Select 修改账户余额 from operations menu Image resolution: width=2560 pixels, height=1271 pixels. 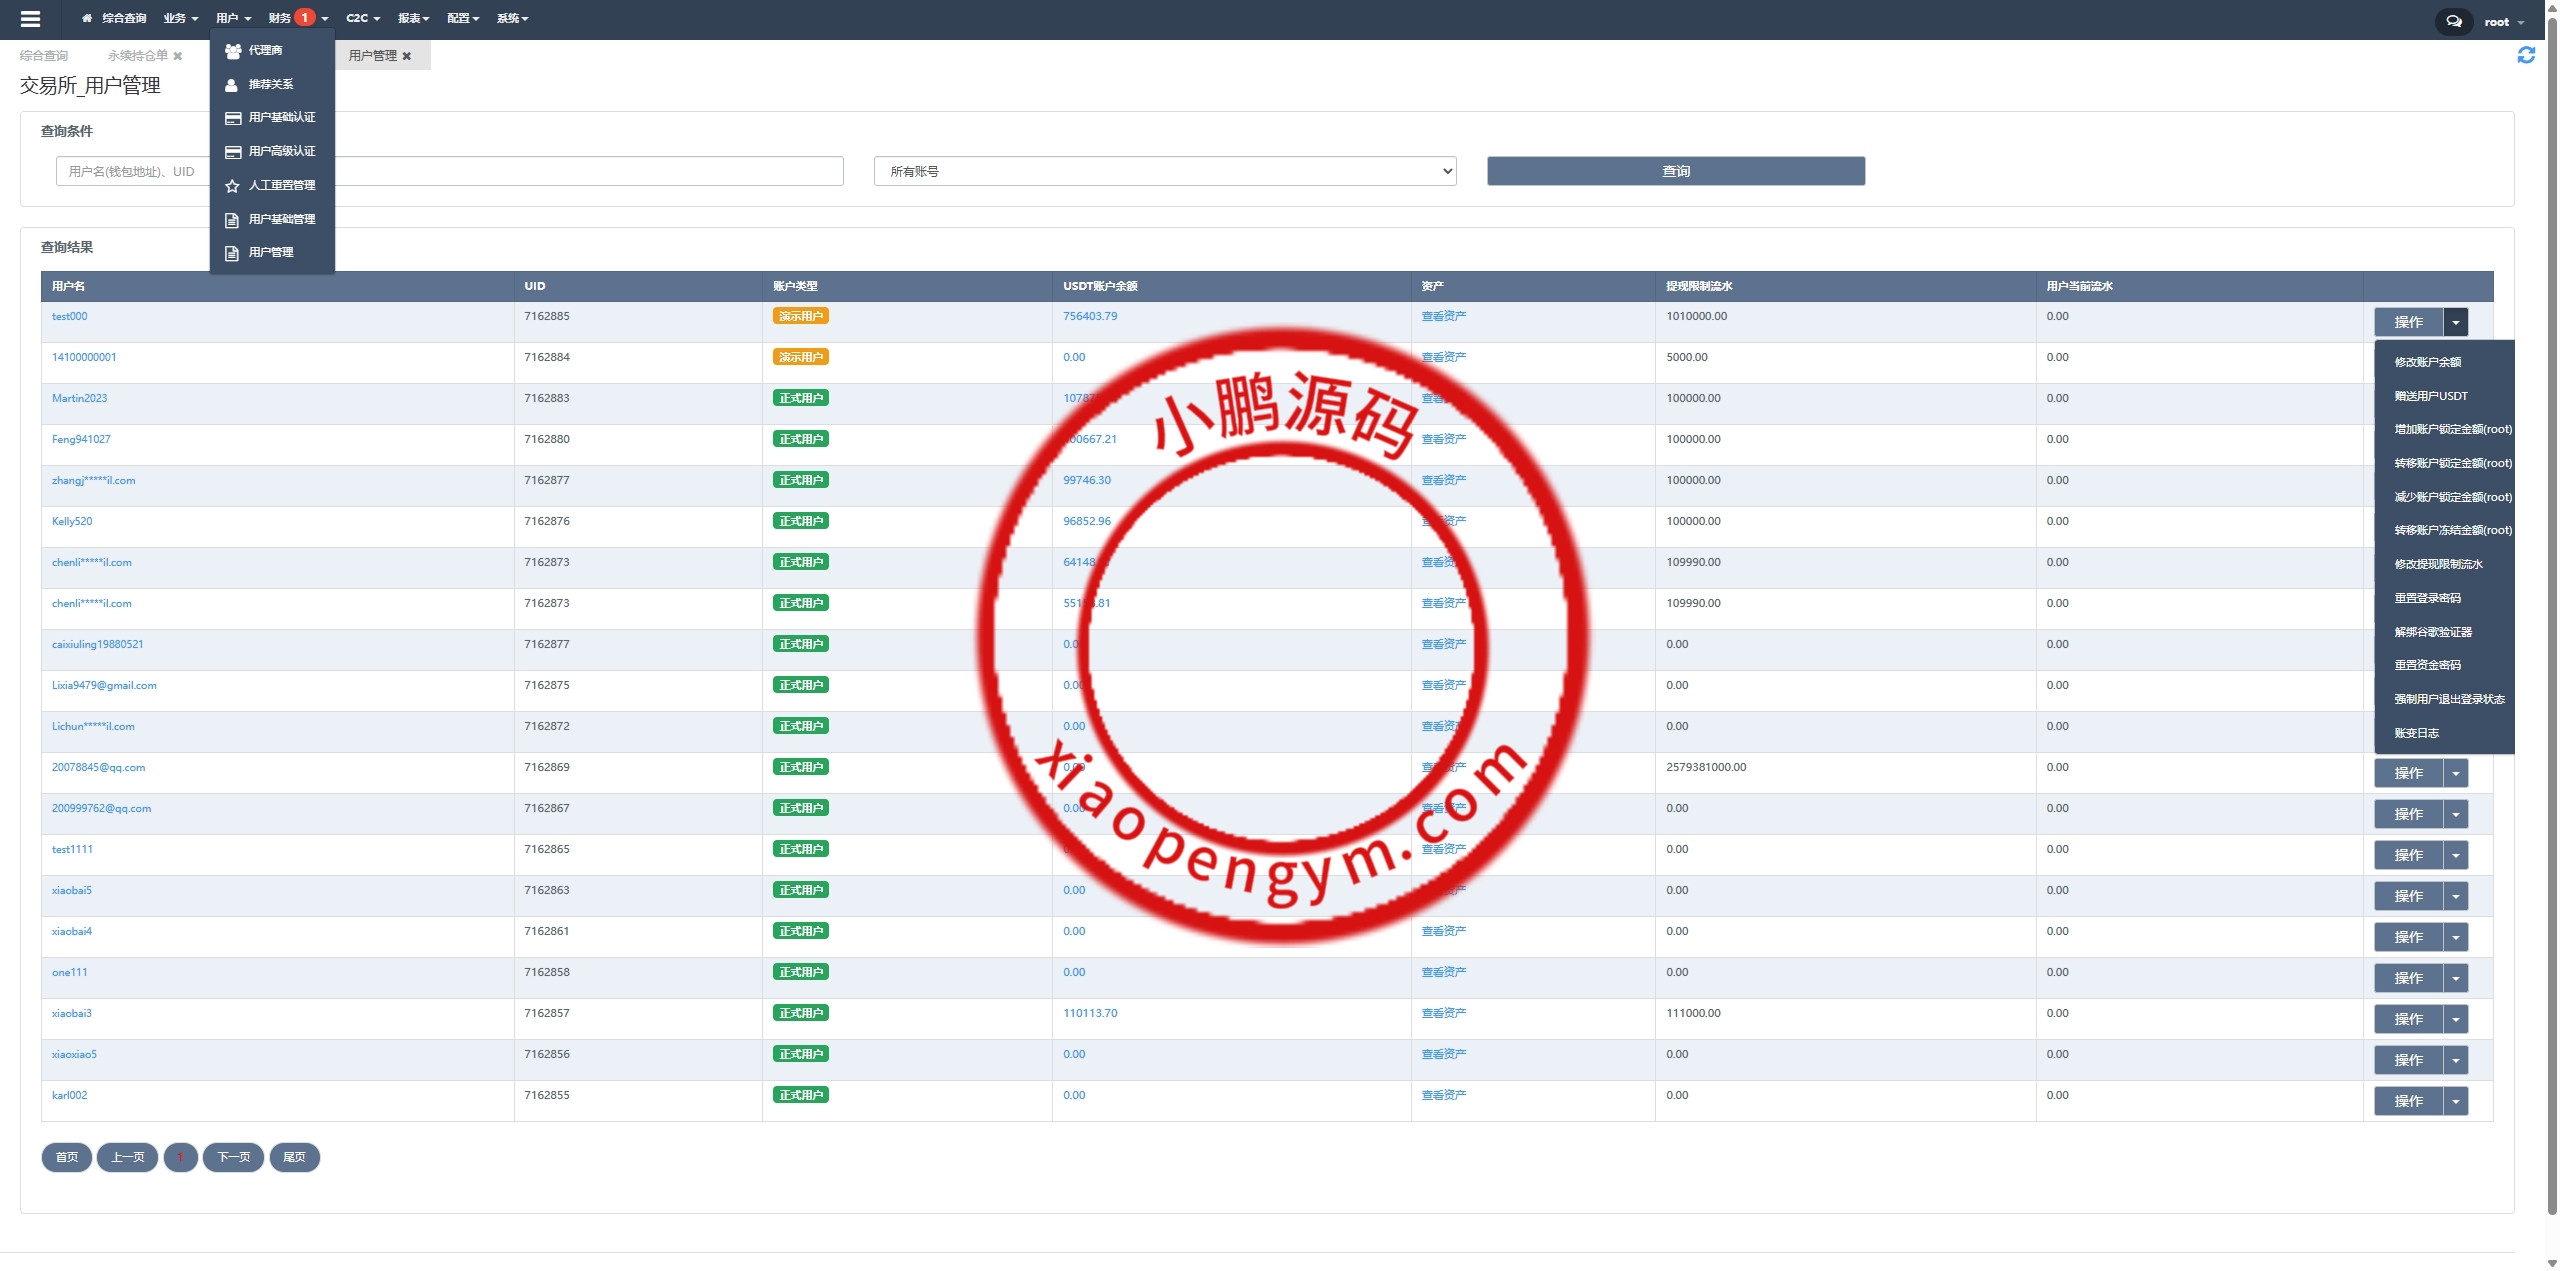2427,363
